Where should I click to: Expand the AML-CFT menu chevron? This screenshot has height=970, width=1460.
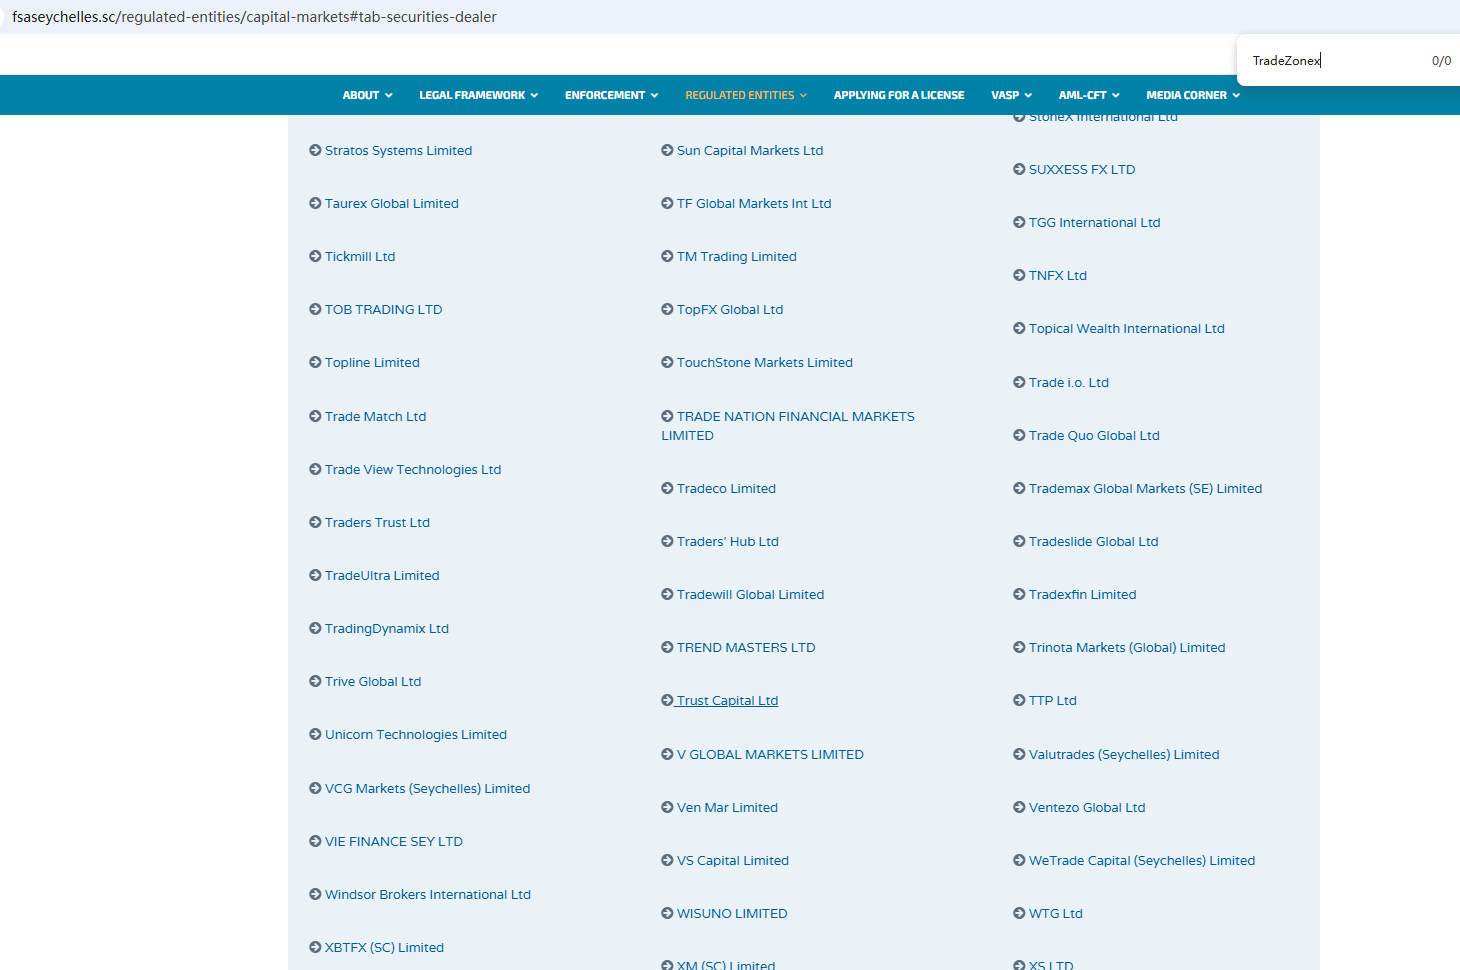pyautogui.click(x=1115, y=96)
